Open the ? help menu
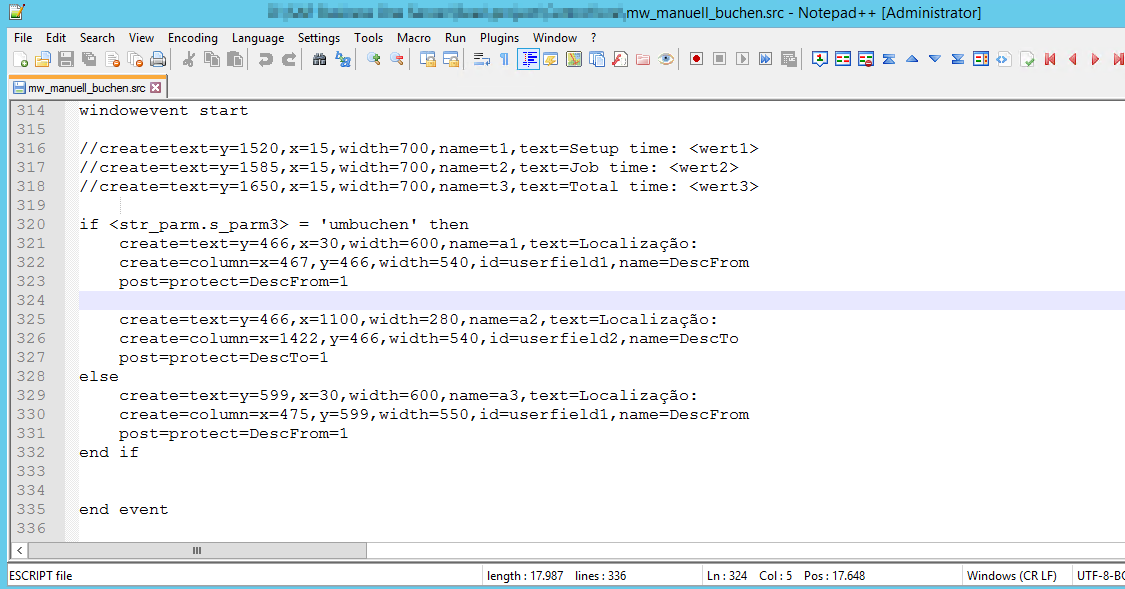The height and width of the screenshot is (589, 1125). point(593,38)
